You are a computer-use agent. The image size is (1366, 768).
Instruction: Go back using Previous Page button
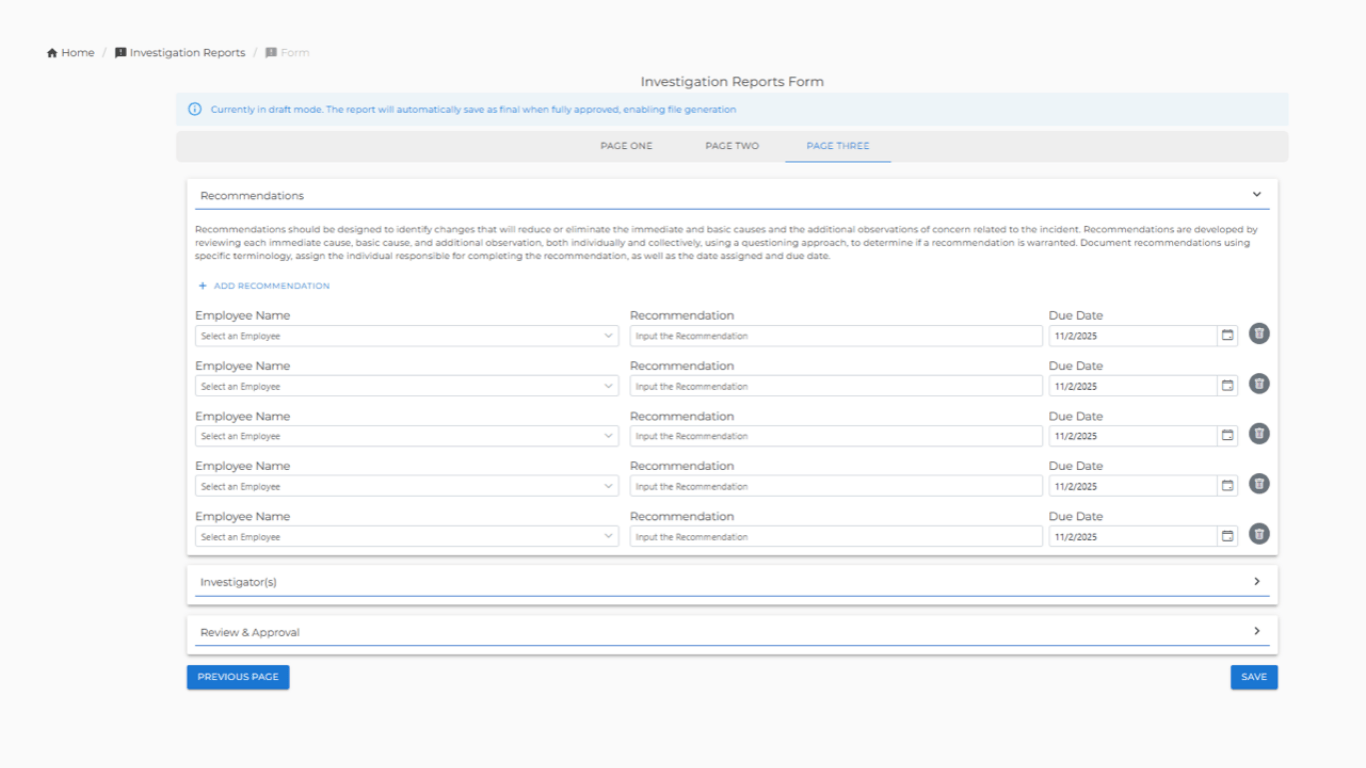[x=238, y=677]
